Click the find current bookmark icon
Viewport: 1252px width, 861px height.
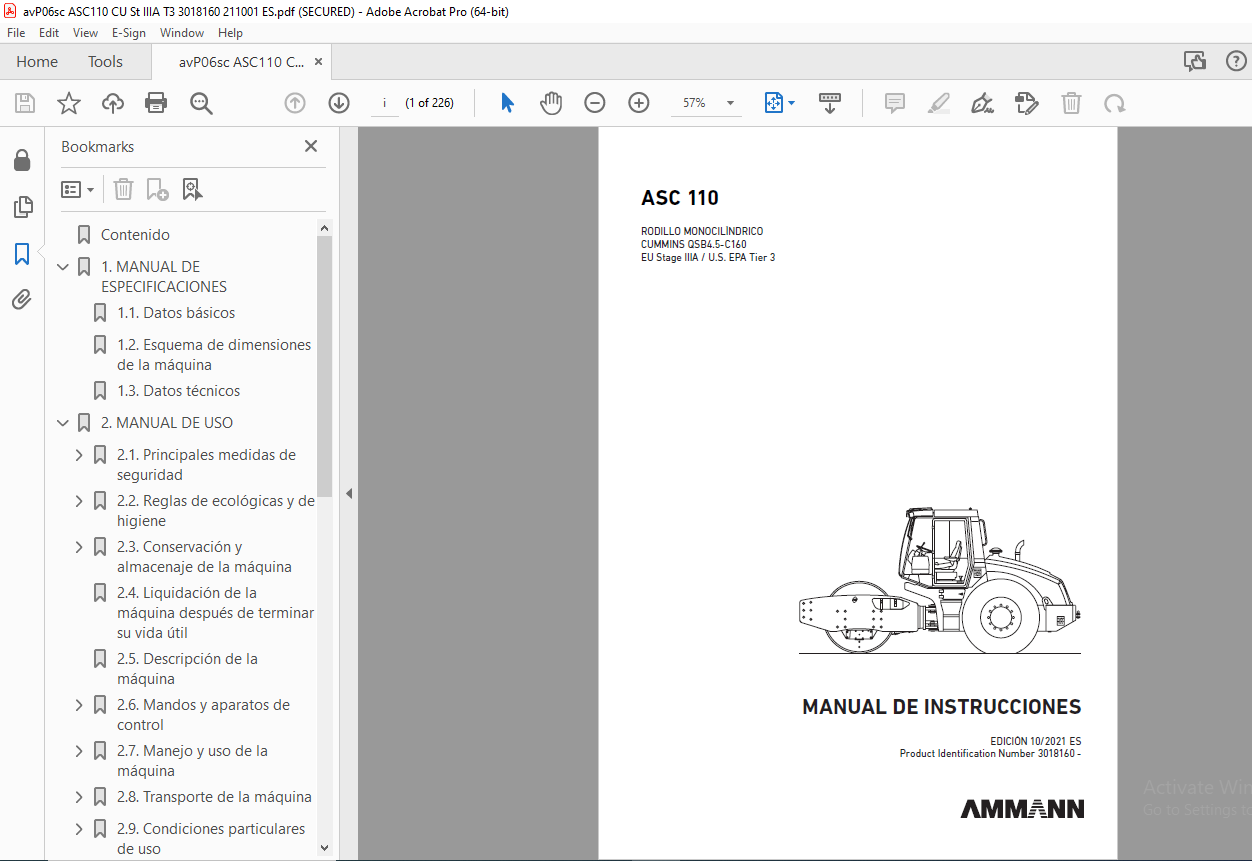pos(193,189)
